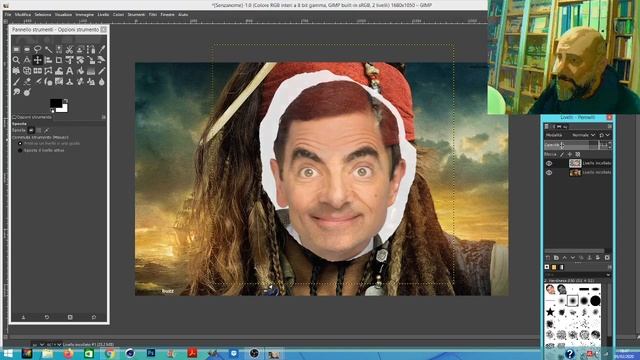Select the Airbrush tool
The height and width of the screenshot is (360, 640).
point(38,82)
